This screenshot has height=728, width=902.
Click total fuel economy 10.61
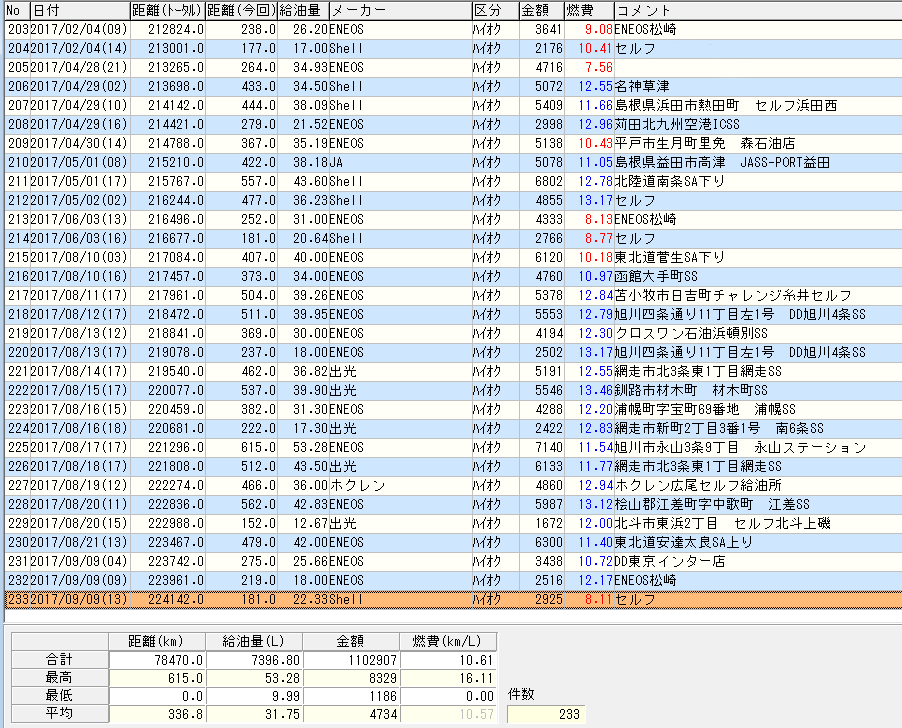coord(448,660)
